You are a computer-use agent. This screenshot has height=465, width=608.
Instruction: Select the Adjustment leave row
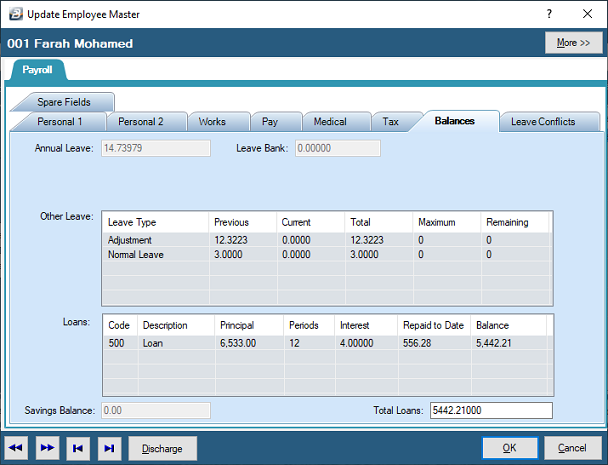(x=327, y=240)
